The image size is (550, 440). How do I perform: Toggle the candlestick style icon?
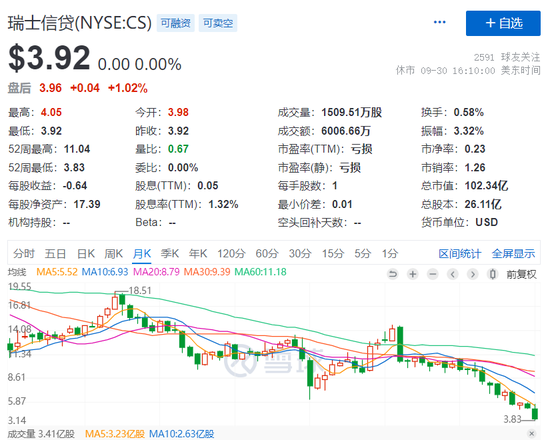point(492,274)
